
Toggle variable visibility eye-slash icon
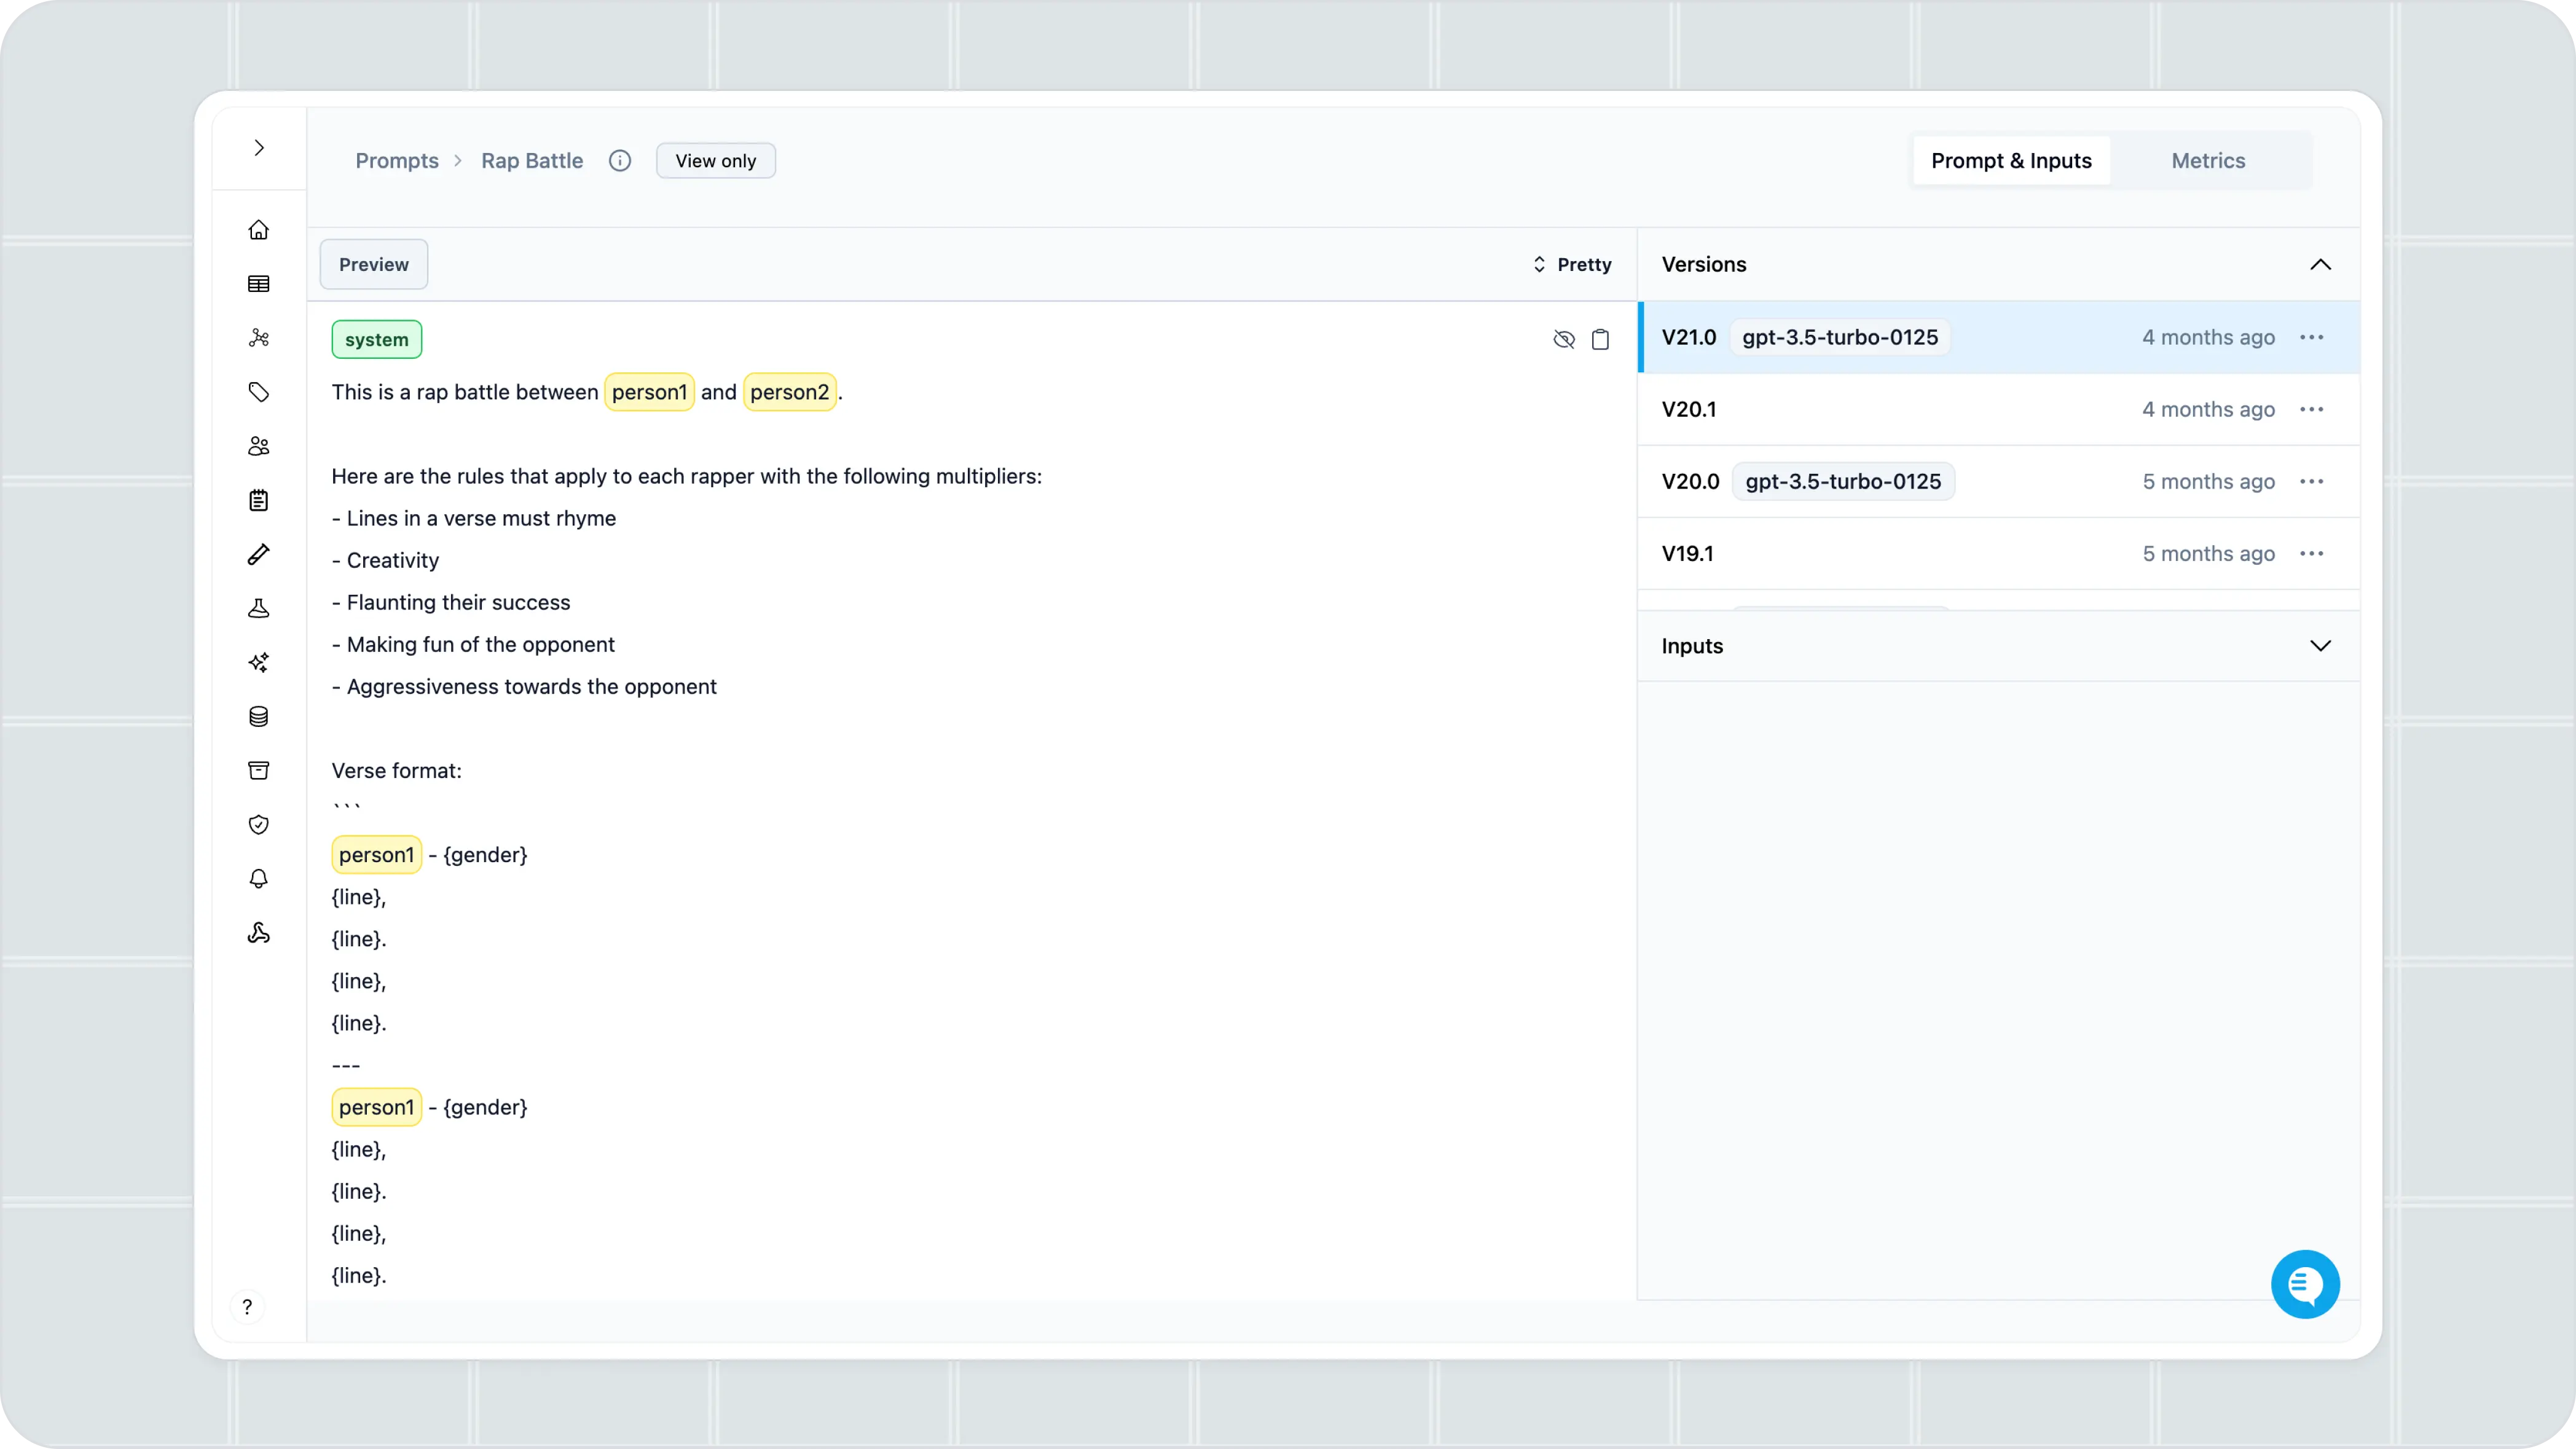click(1564, 339)
